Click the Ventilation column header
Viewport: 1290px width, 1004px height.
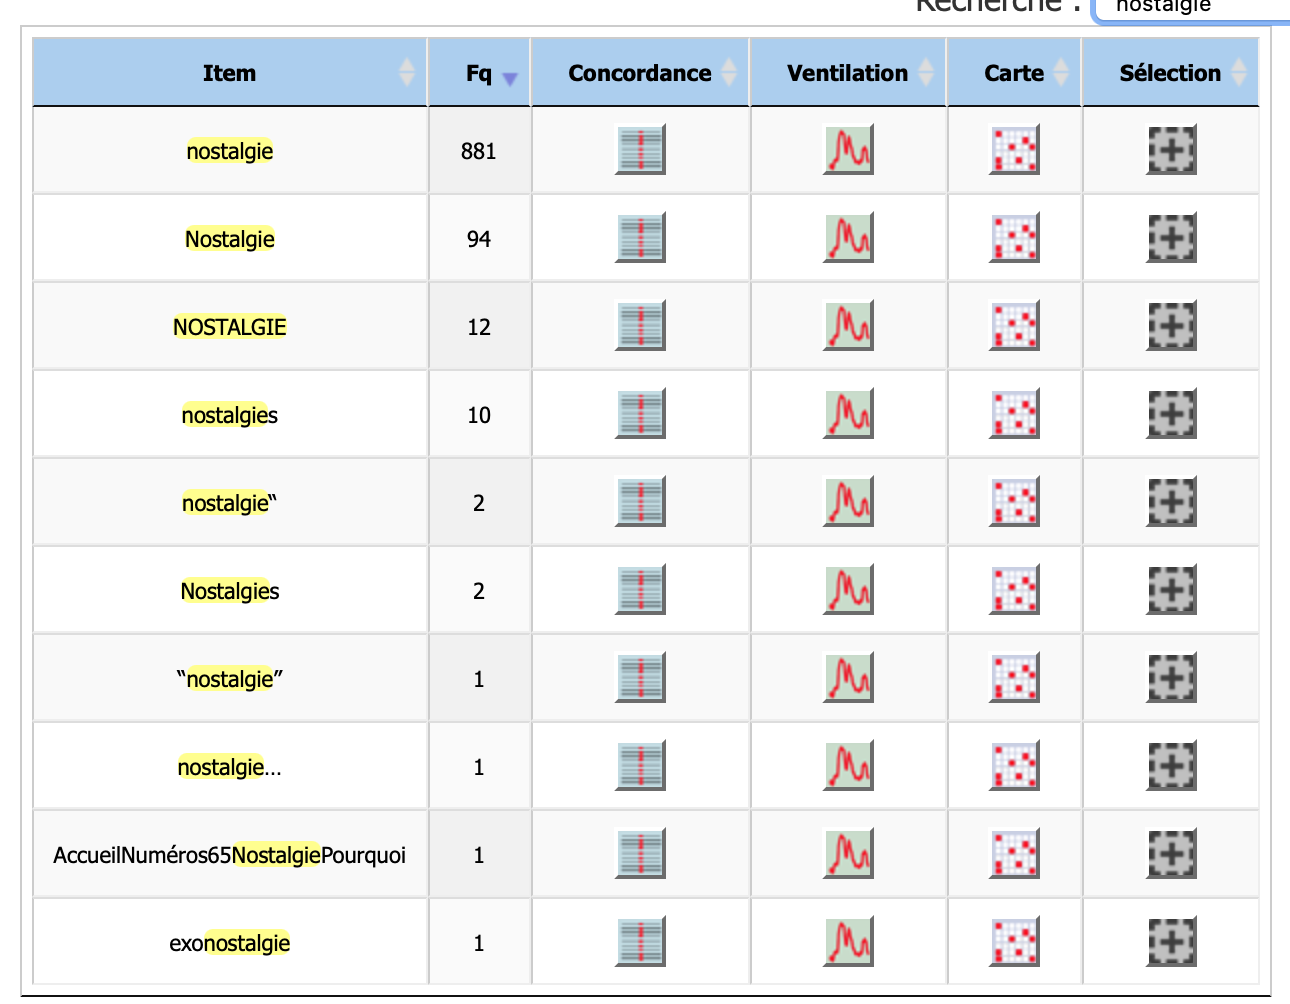(847, 73)
